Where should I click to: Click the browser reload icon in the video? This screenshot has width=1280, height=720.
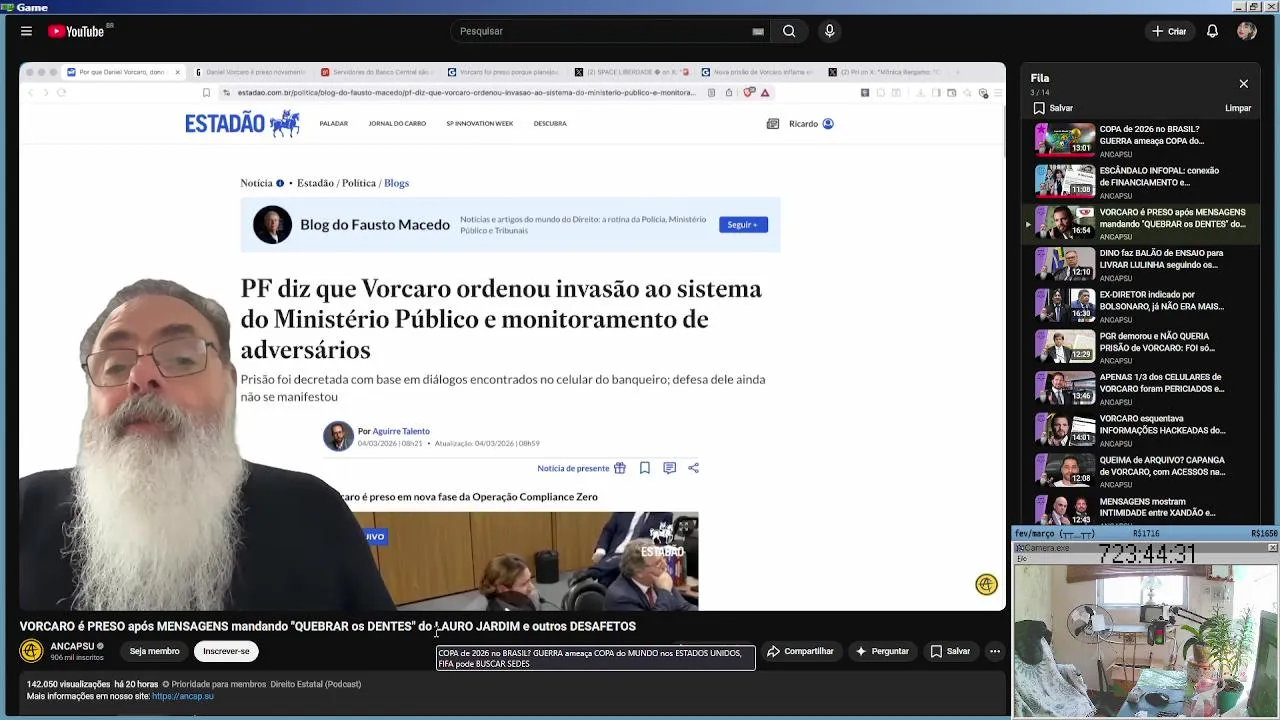(x=61, y=93)
